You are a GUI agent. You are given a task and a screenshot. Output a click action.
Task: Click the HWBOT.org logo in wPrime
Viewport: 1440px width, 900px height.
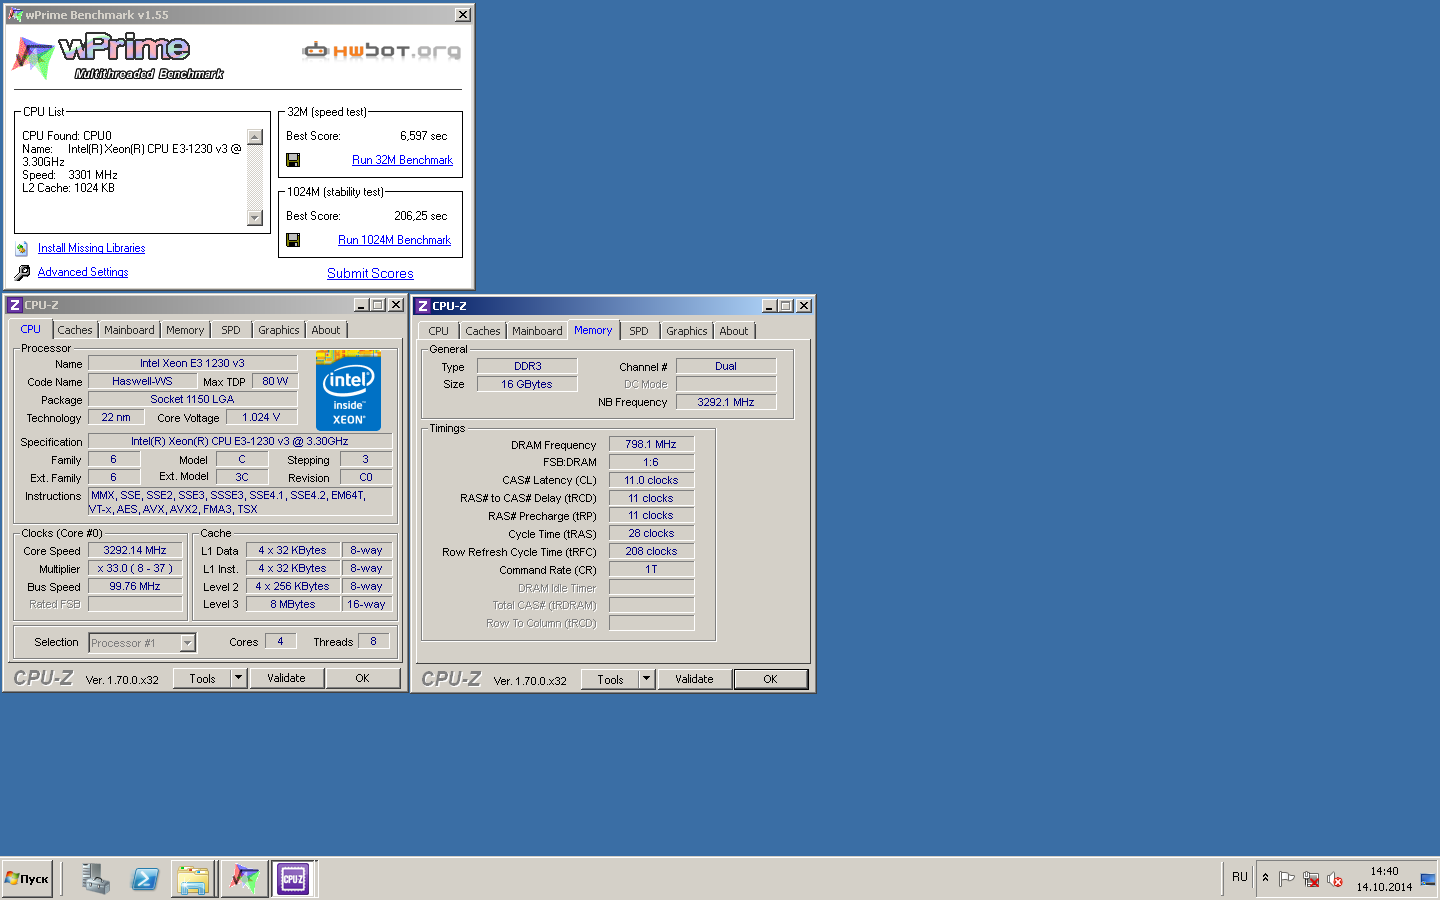(382, 50)
